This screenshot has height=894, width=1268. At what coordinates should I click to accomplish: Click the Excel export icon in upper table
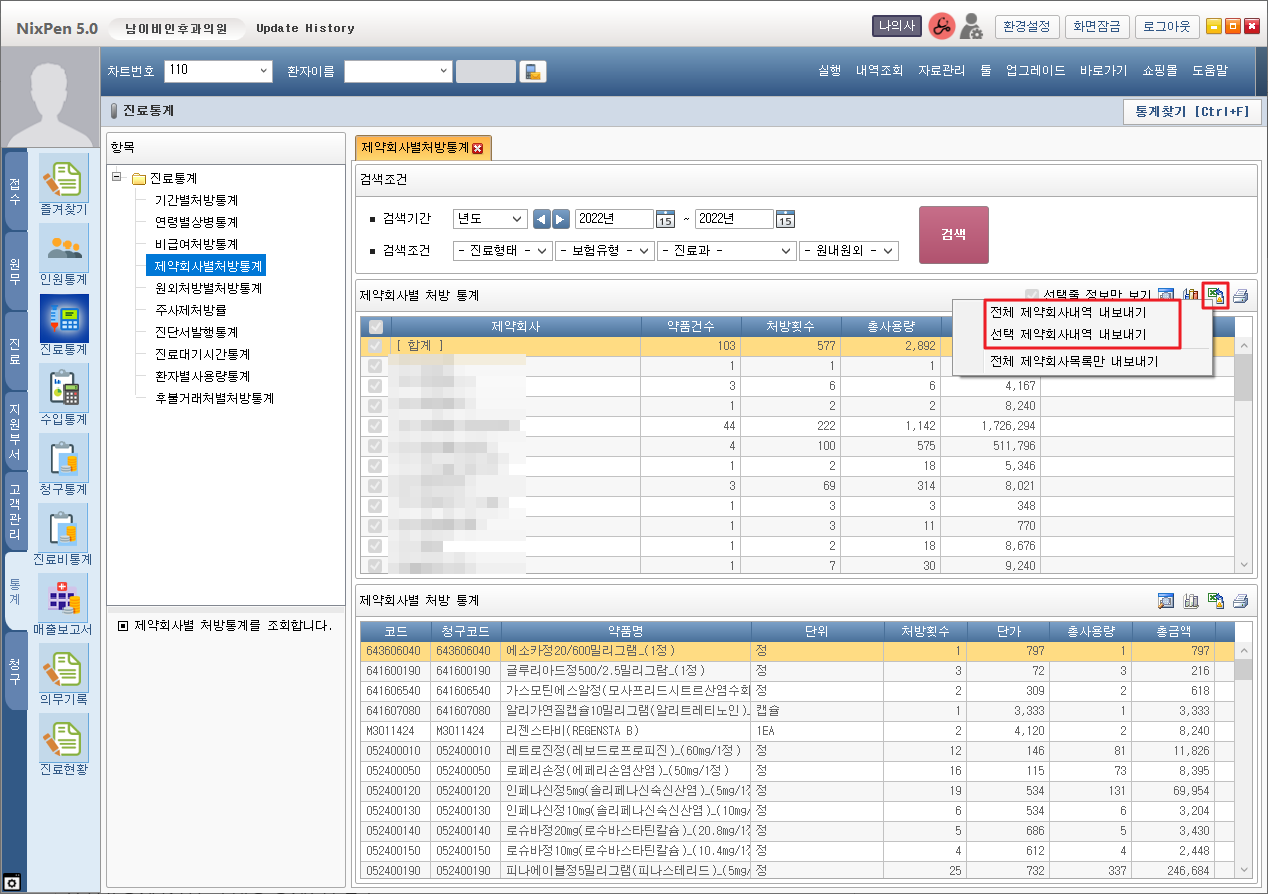coord(1216,295)
